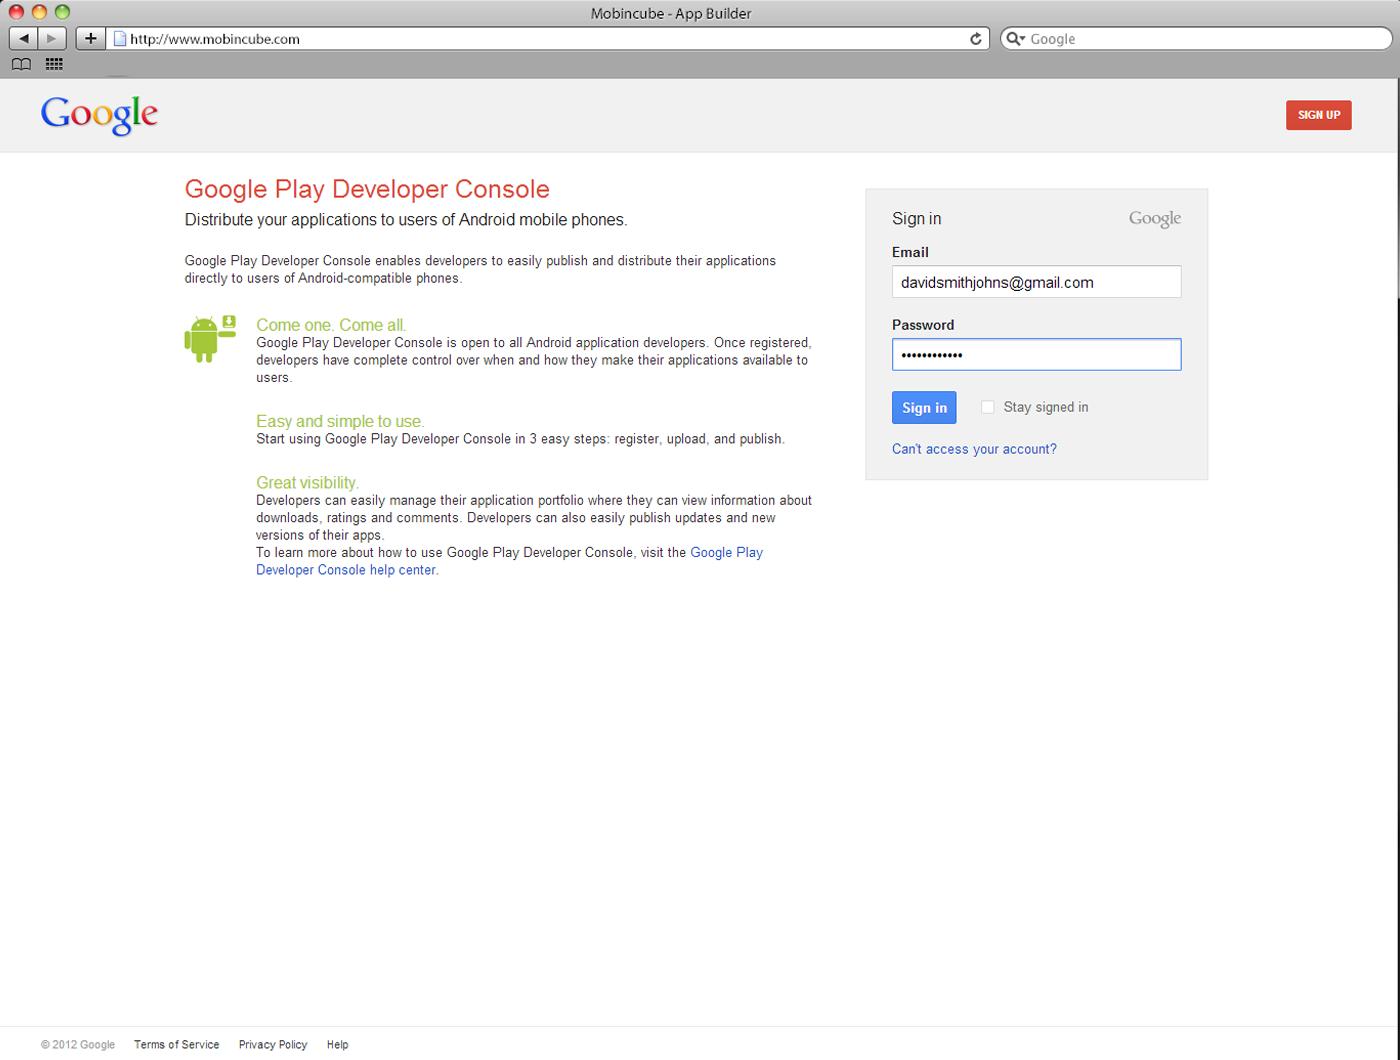Click the green Android robot icon

point(210,338)
